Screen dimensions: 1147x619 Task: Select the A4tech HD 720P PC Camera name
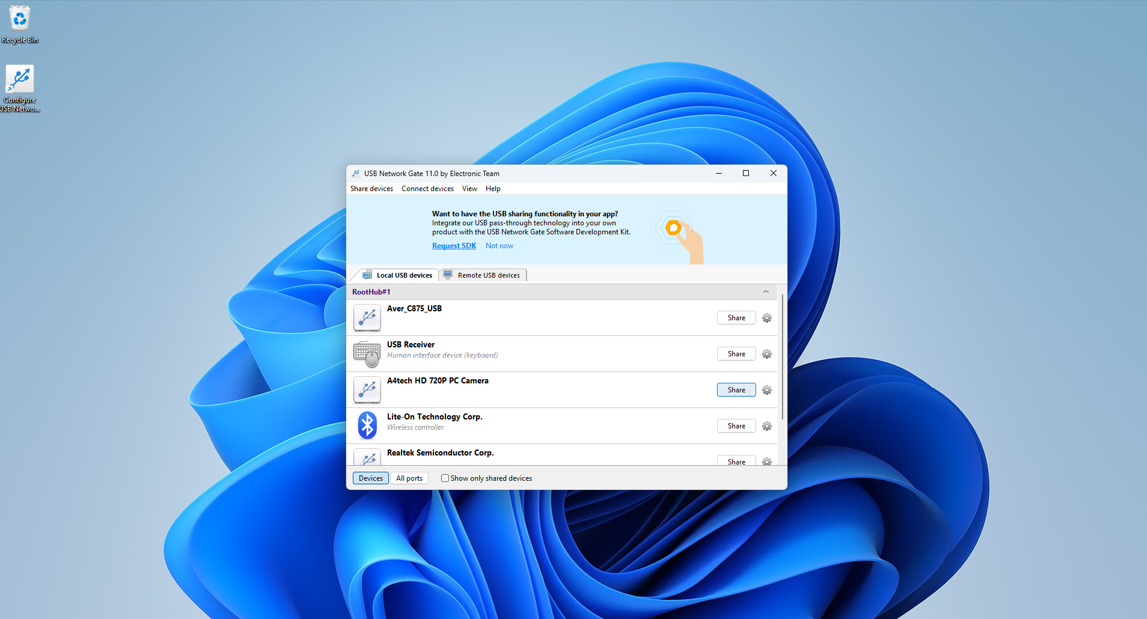click(x=437, y=380)
